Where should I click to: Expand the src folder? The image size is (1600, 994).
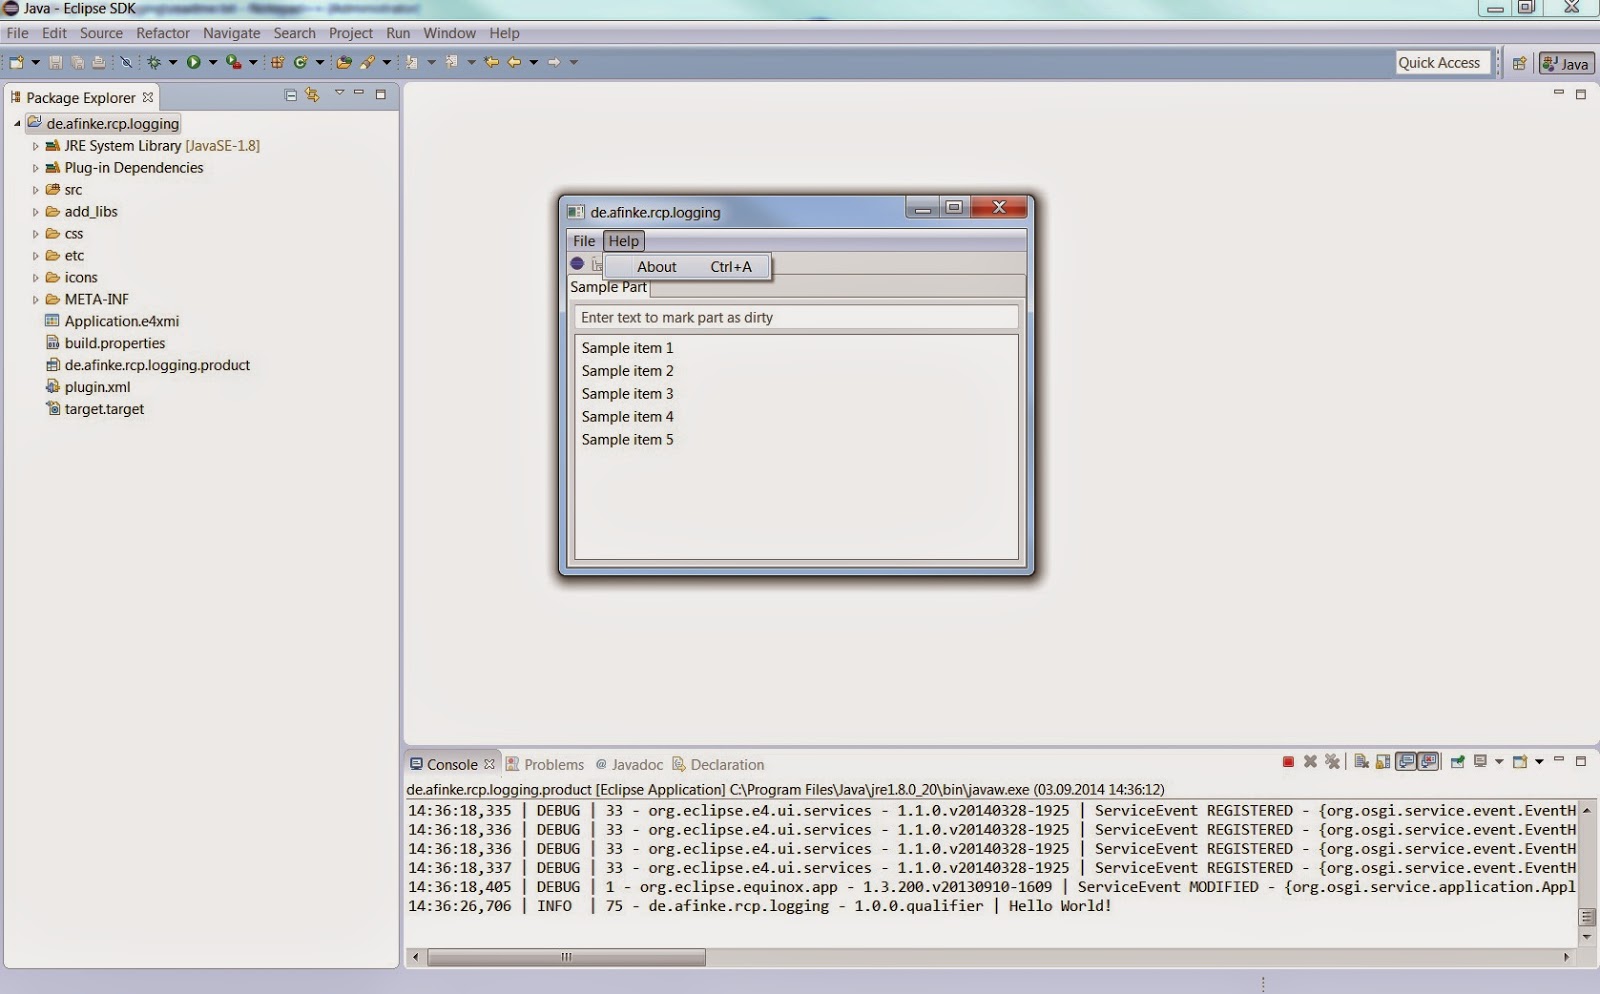(35, 190)
